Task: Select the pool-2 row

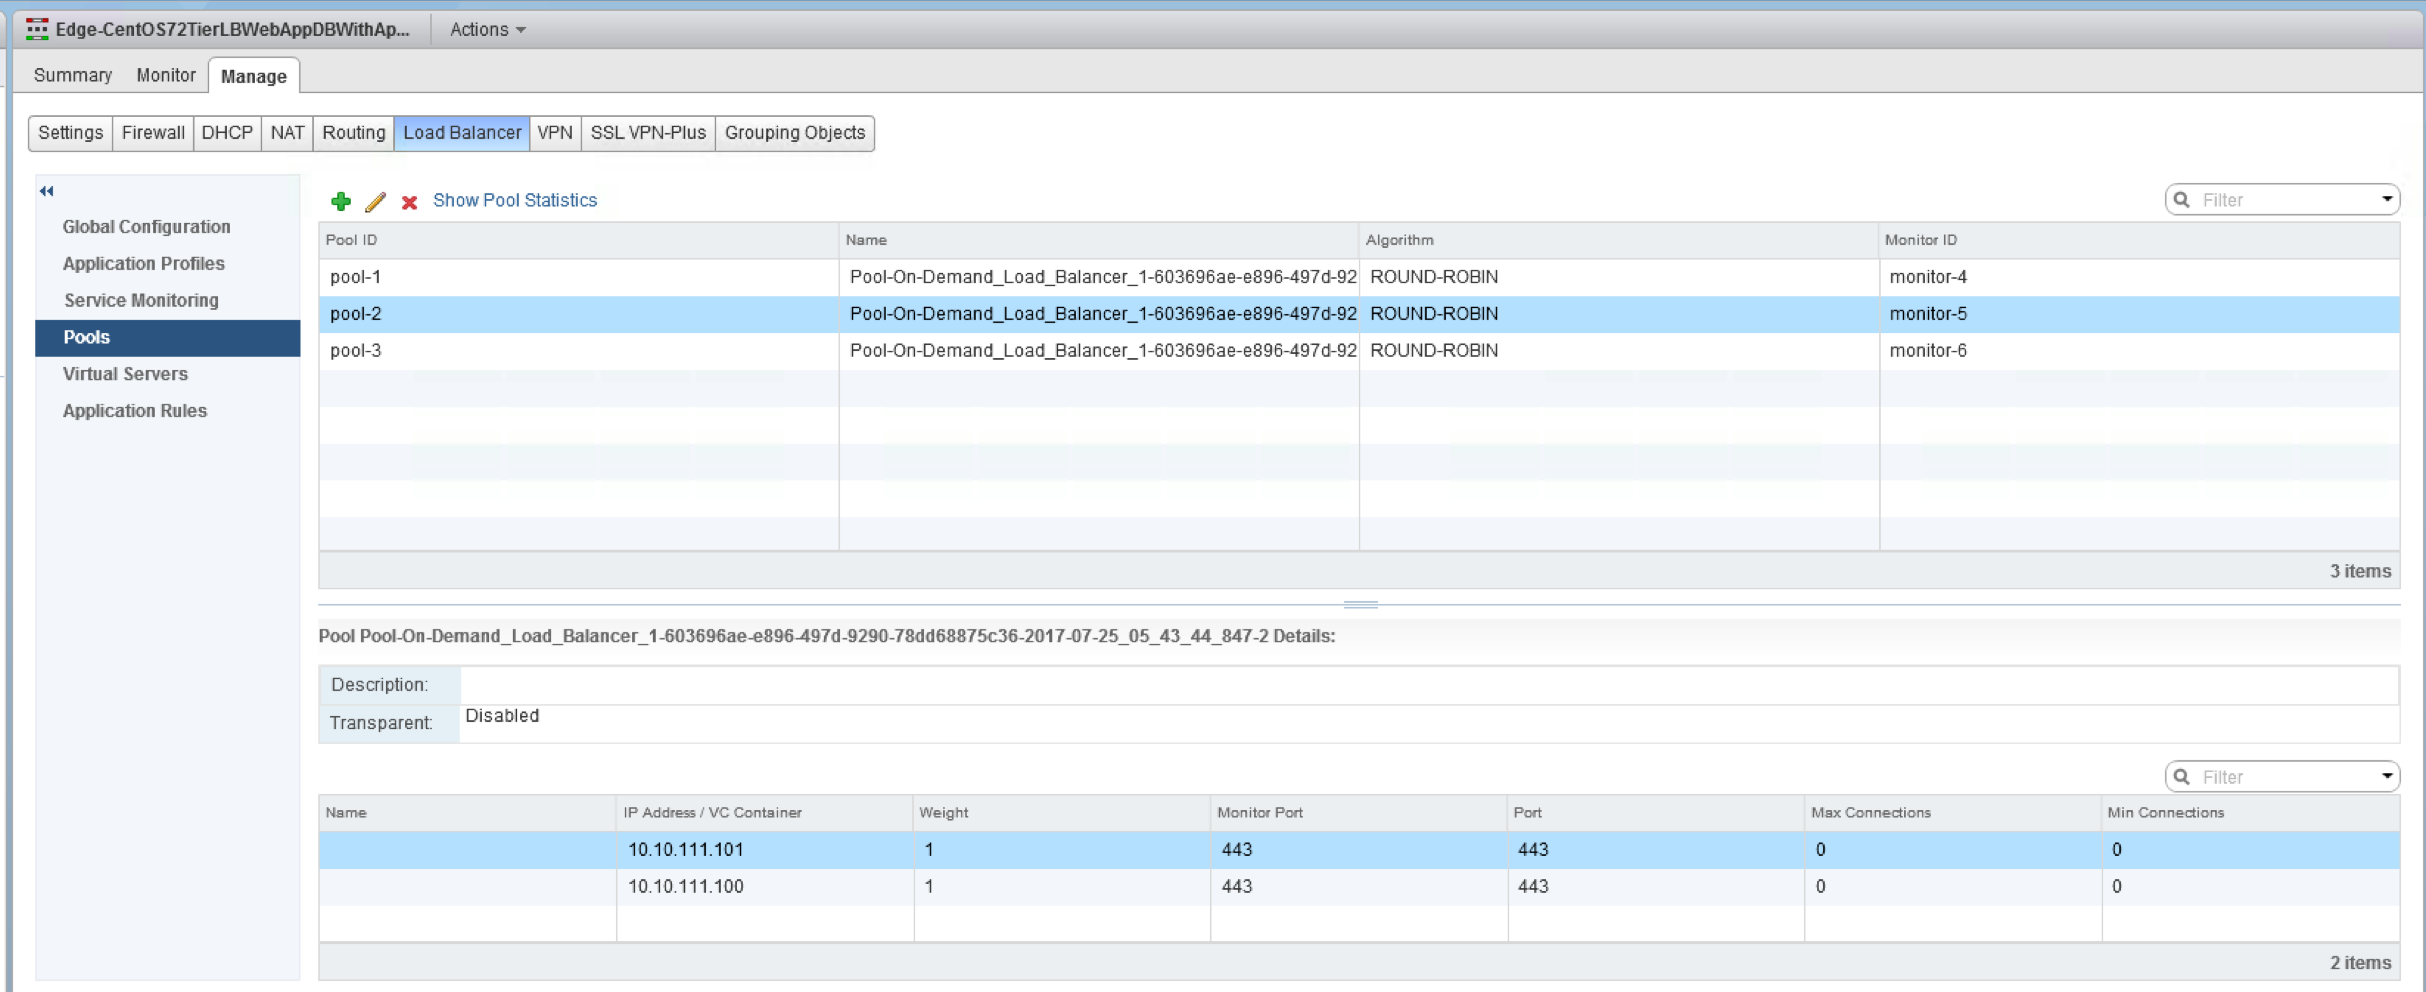Action: point(1359,314)
